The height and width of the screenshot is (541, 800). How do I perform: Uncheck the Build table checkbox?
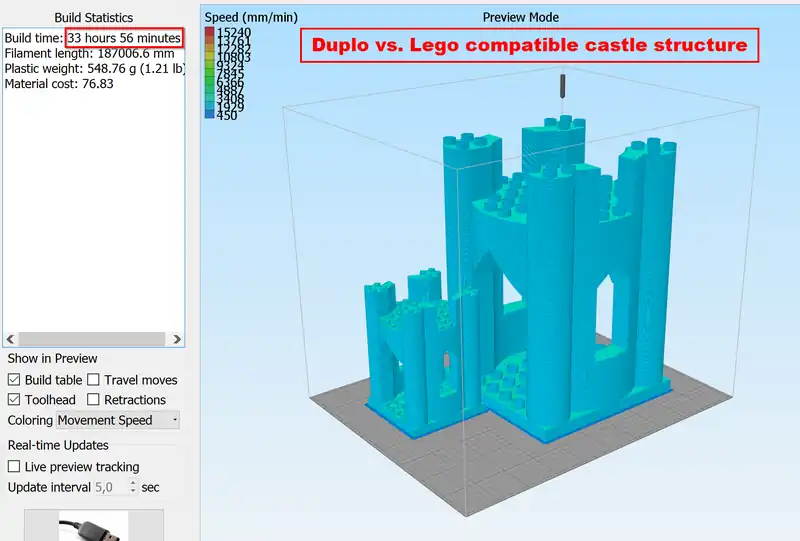(14, 380)
